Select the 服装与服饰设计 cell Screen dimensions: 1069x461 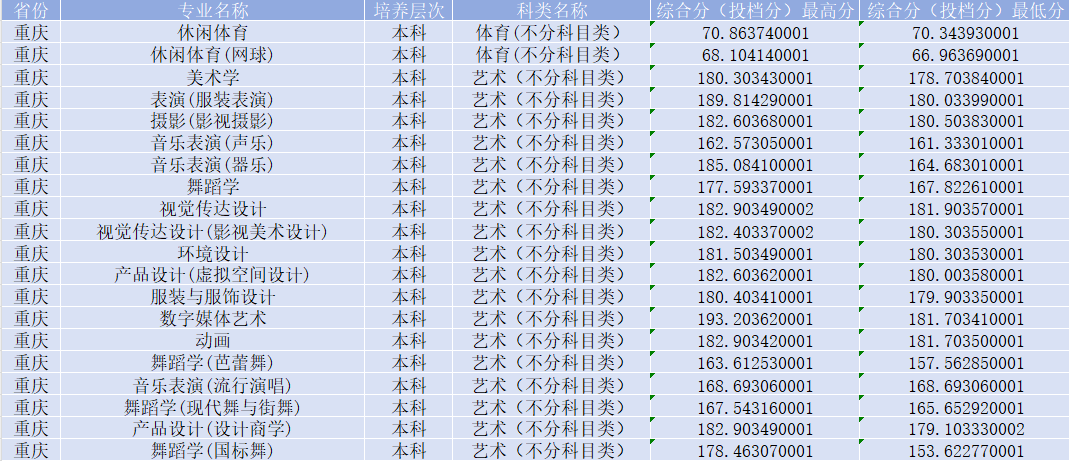[x=212, y=297]
